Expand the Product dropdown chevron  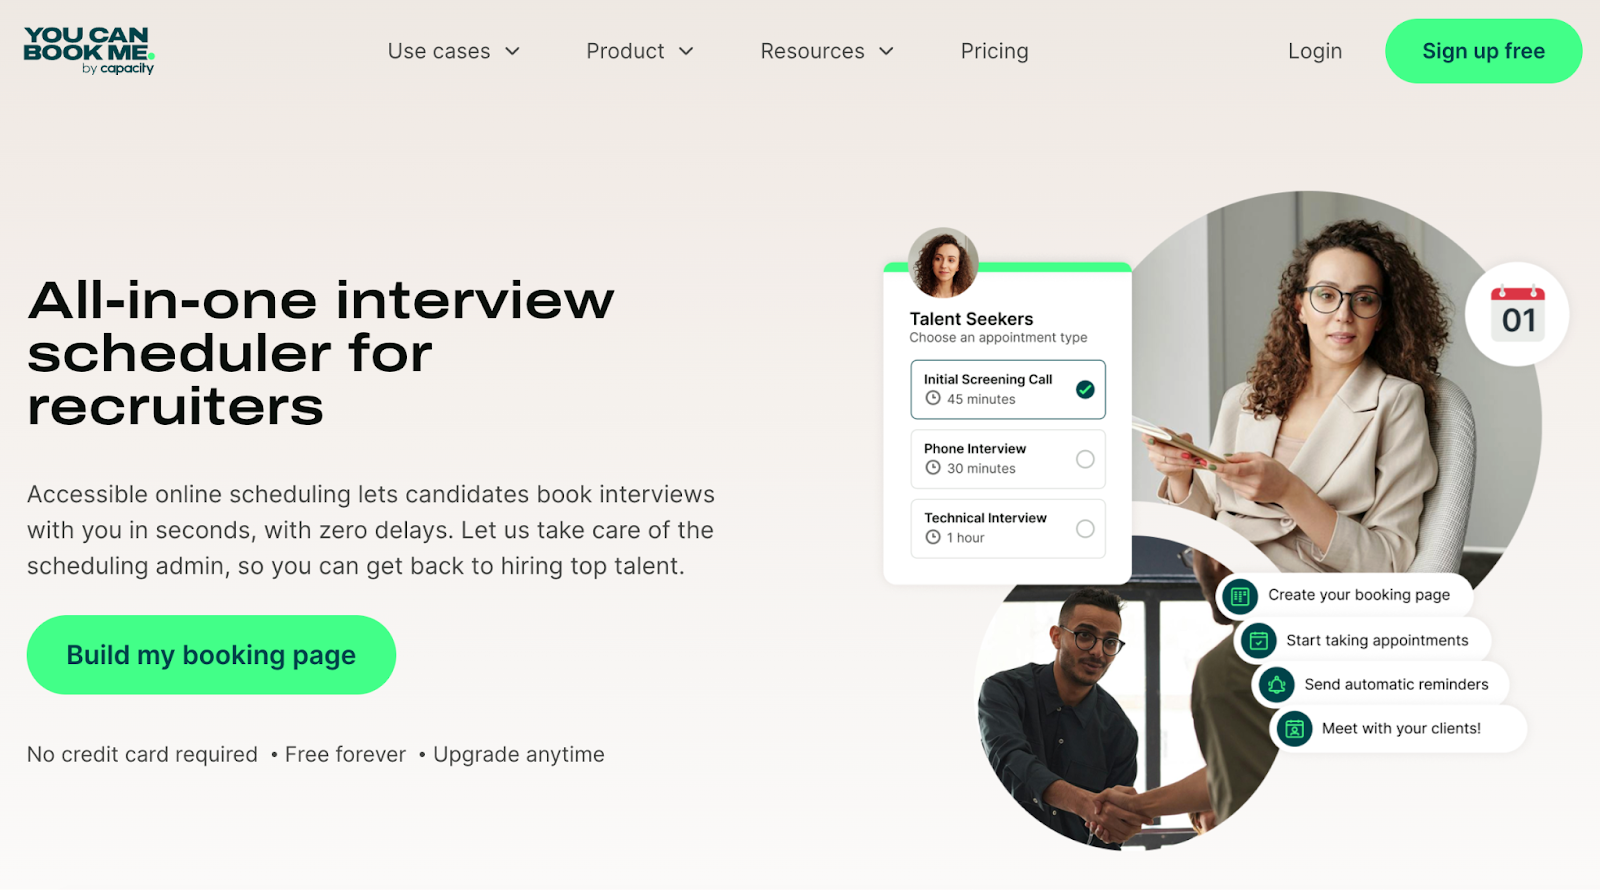click(686, 51)
